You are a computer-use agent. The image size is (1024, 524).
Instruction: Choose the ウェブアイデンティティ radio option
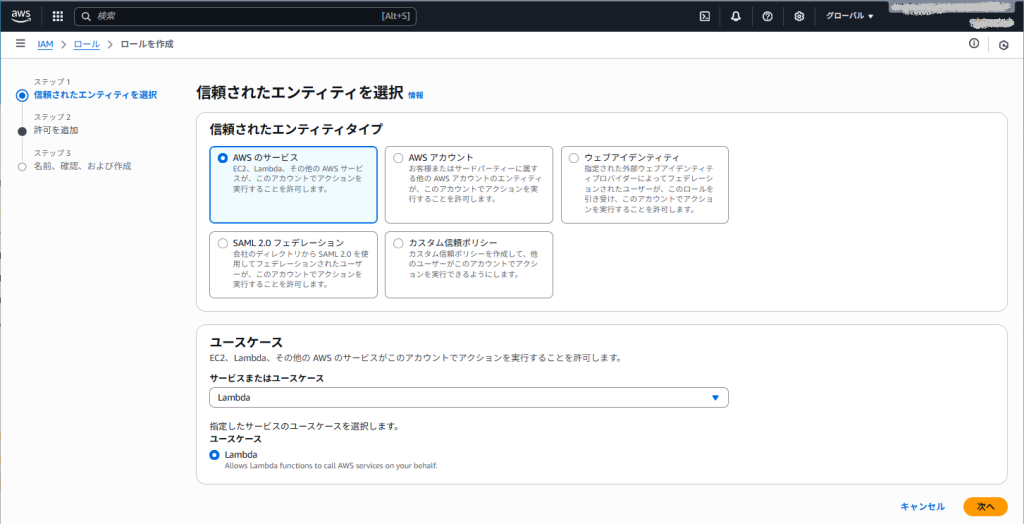pos(574,158)
